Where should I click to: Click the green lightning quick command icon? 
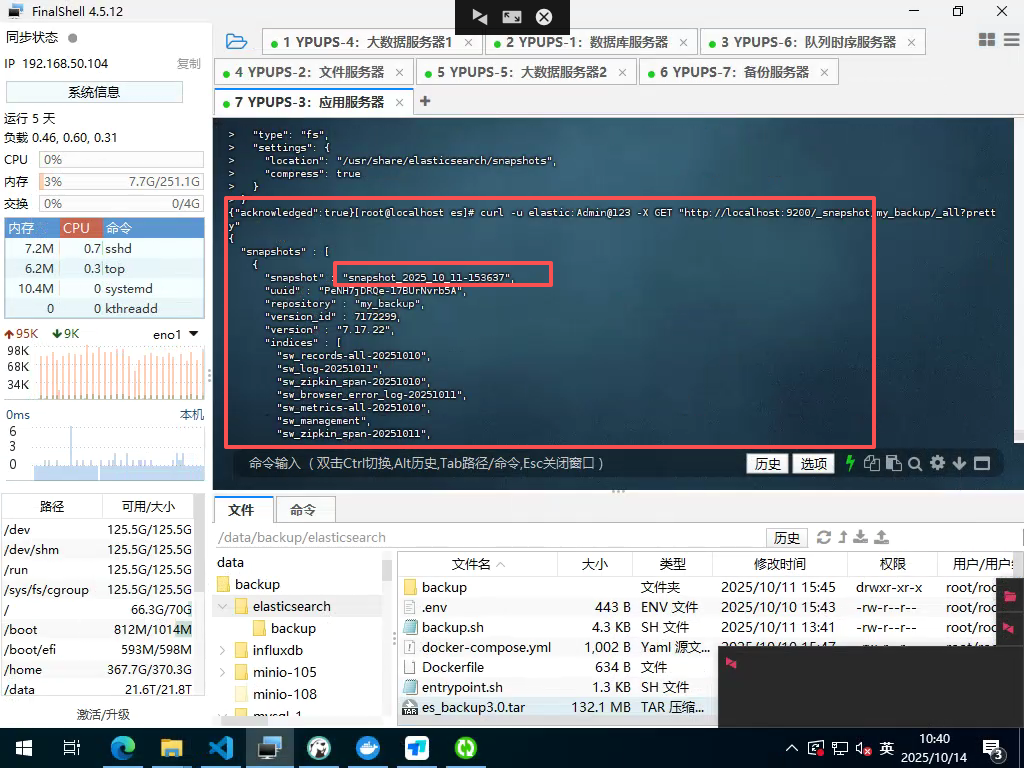[851, 463]
